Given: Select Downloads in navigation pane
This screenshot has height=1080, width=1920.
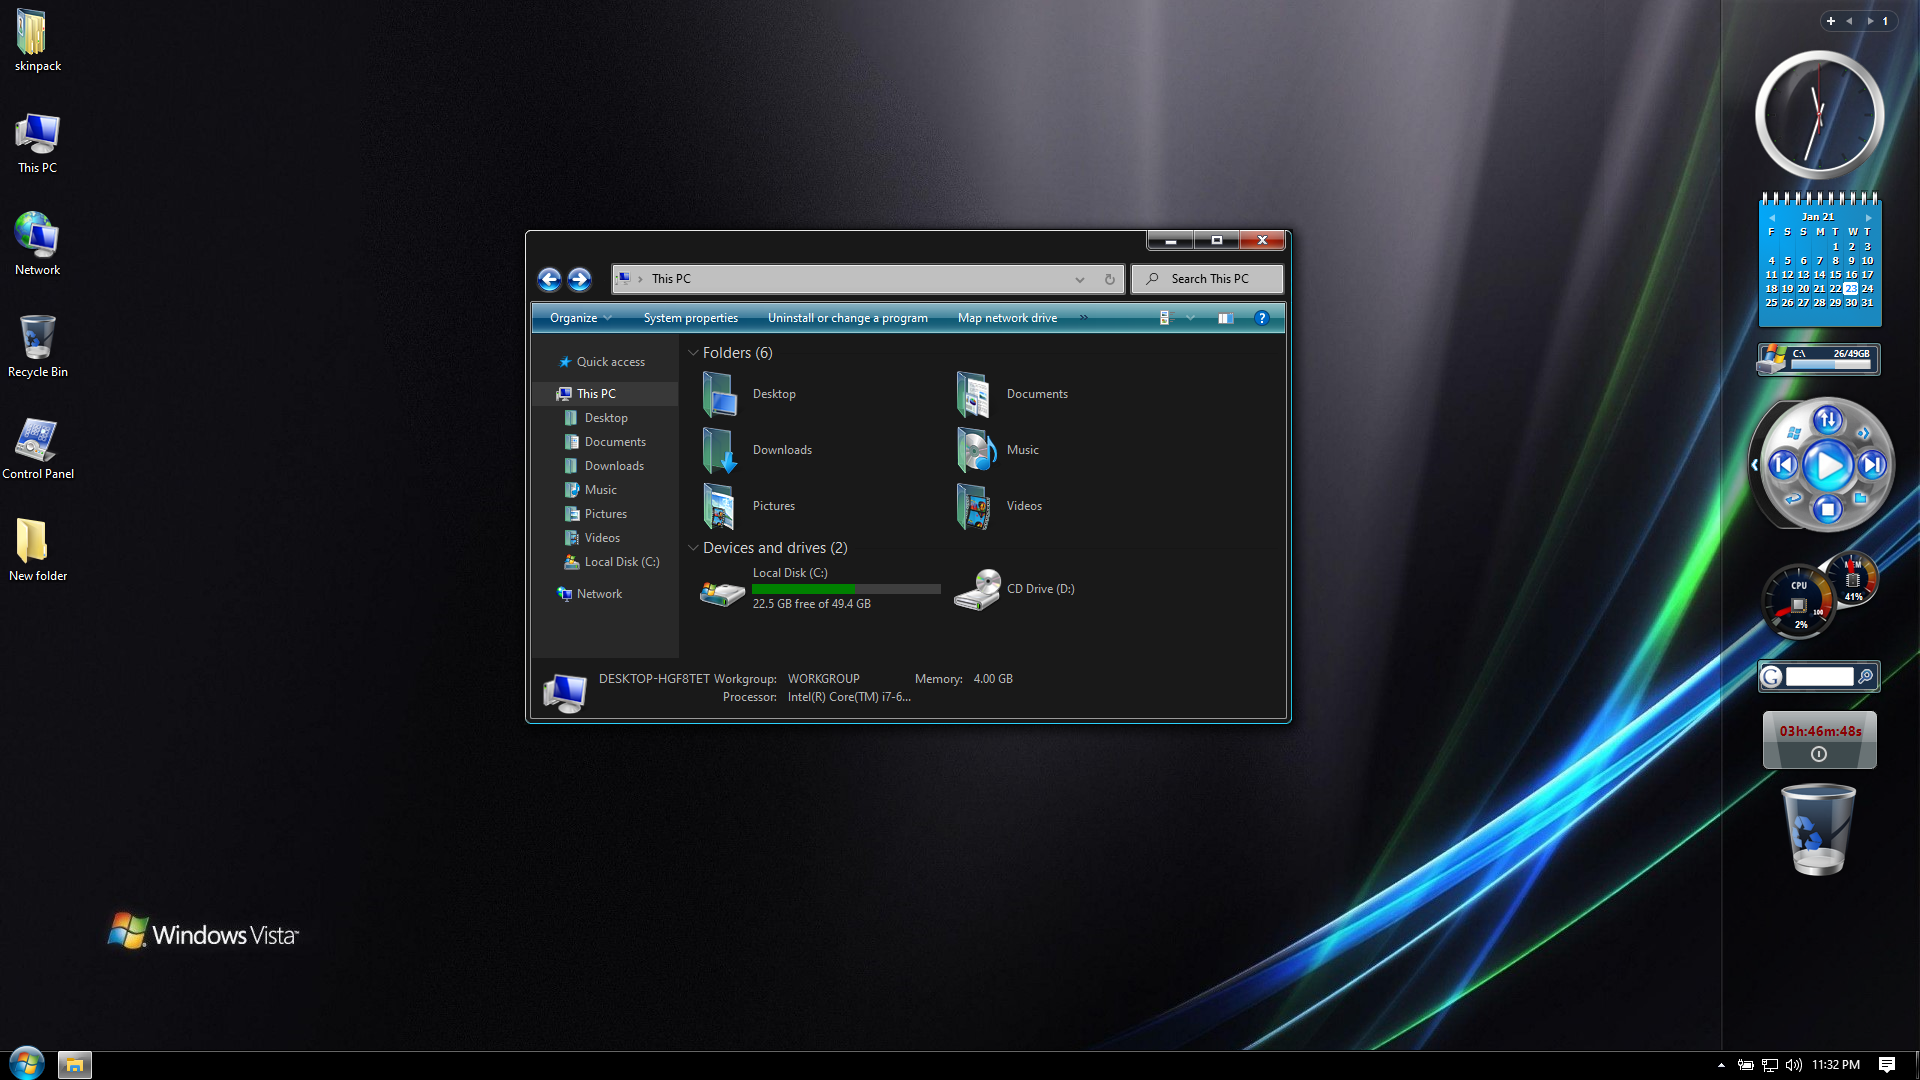Looking at the screenshot, I should (614, 466).
